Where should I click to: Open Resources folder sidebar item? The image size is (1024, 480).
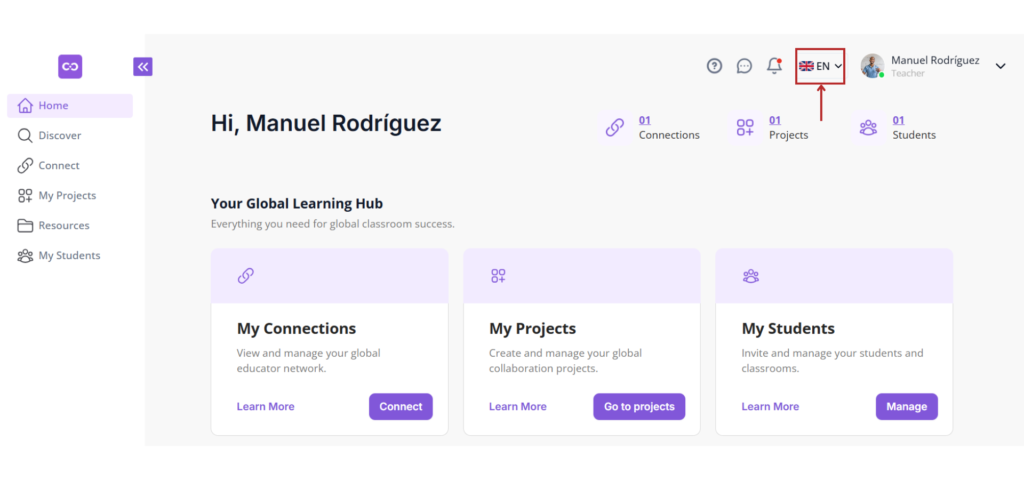(x=70, y=226)
